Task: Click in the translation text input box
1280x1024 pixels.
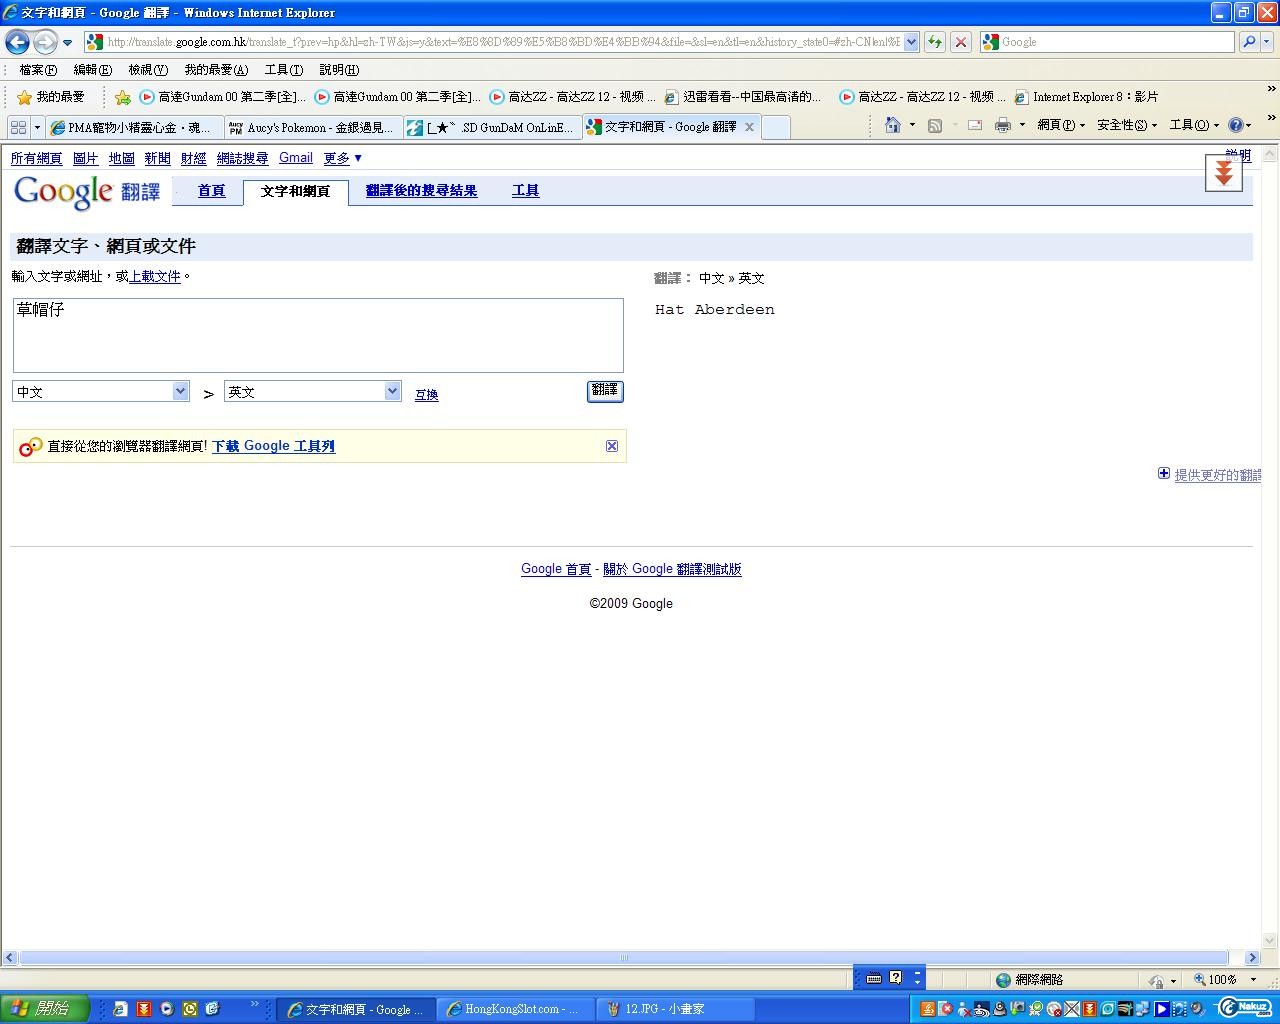Action: [318, 335]
